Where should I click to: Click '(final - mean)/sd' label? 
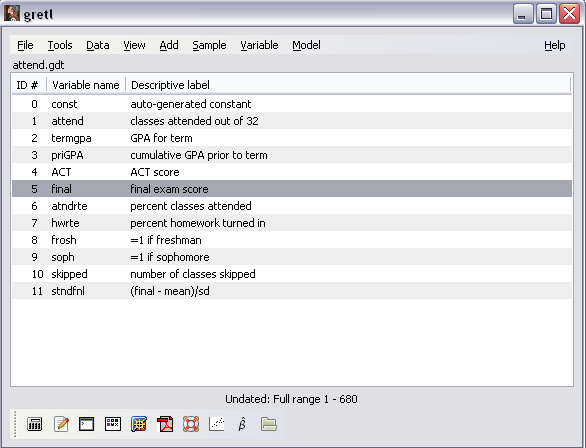click(x=170, y=291)
